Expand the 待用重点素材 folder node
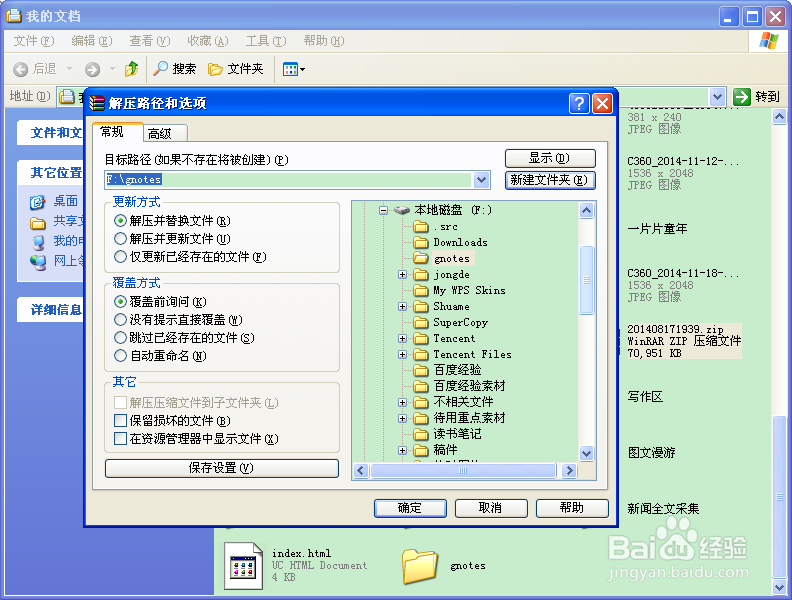The image size is (792, 600). point(403,418)
